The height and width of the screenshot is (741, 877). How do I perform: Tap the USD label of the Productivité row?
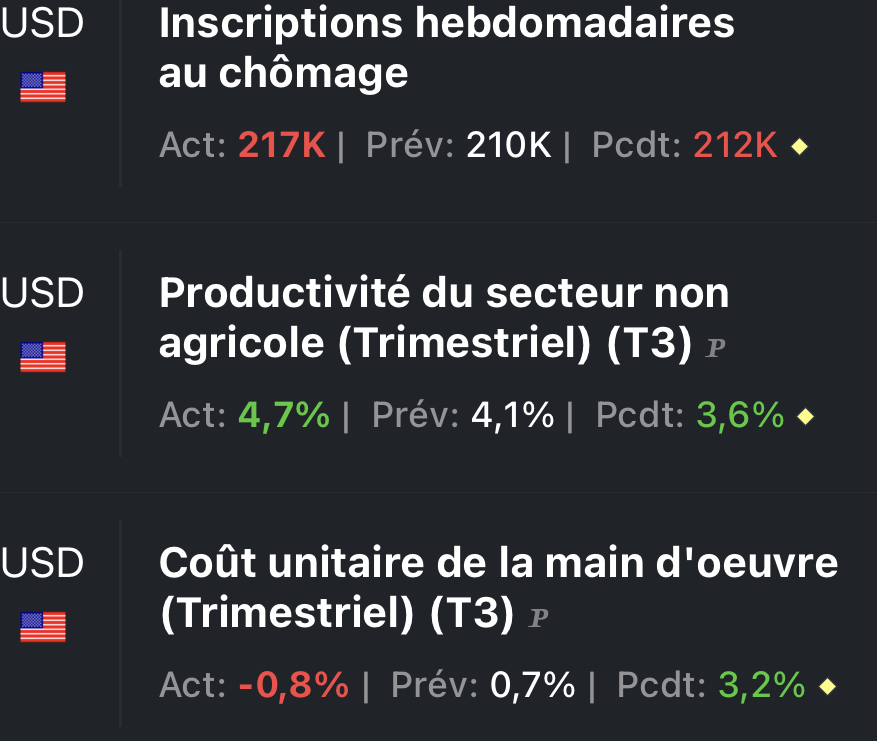pyautogui.click(x=43, y=293)
